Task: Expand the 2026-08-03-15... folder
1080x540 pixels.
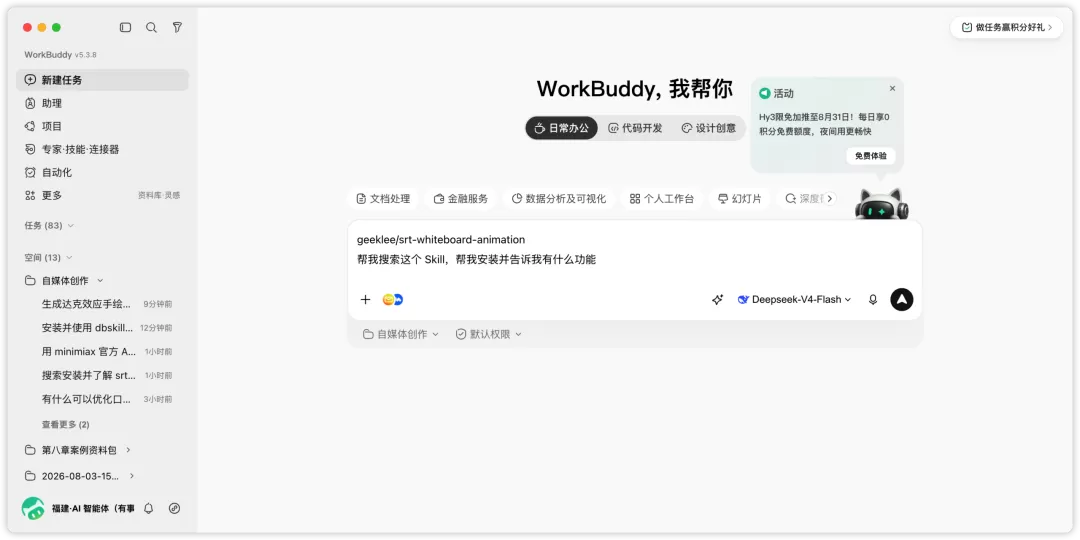Action: tap(79, 476)
